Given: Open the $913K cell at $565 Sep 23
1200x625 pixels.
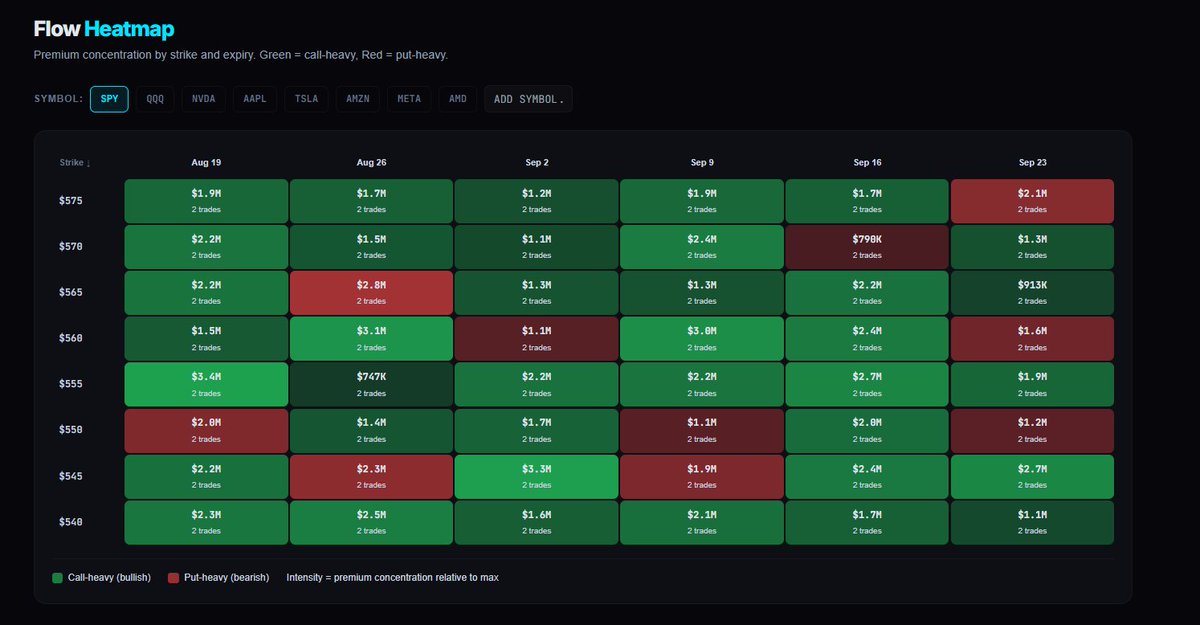Looking at the screenshot, I should point(1033,293).
